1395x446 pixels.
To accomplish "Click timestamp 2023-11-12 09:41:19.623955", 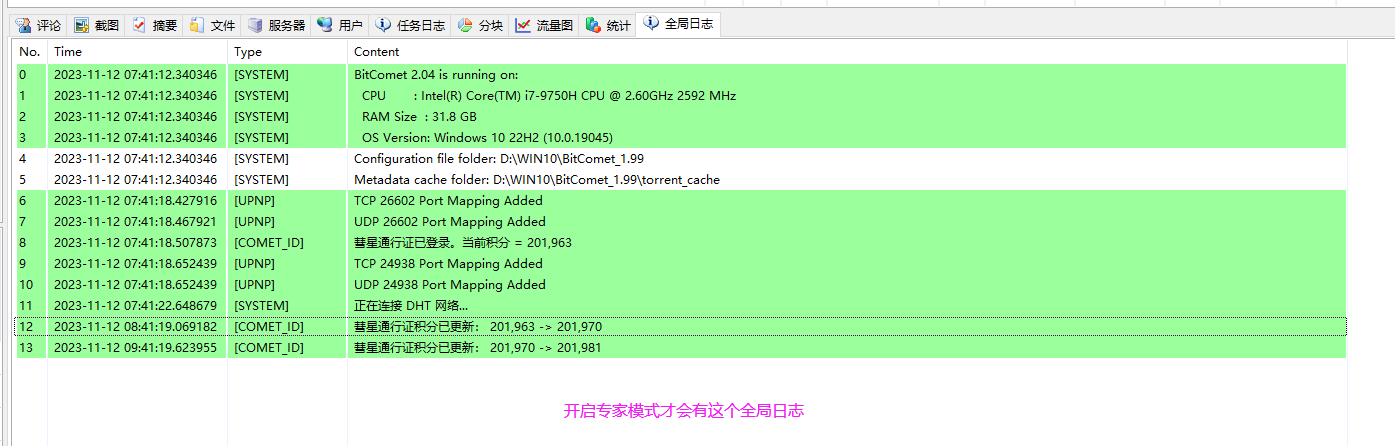I will click(x=135, y=348).
